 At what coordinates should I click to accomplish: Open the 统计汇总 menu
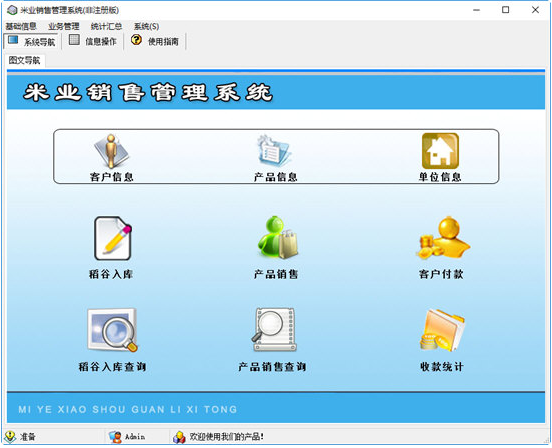click(106, 26)
